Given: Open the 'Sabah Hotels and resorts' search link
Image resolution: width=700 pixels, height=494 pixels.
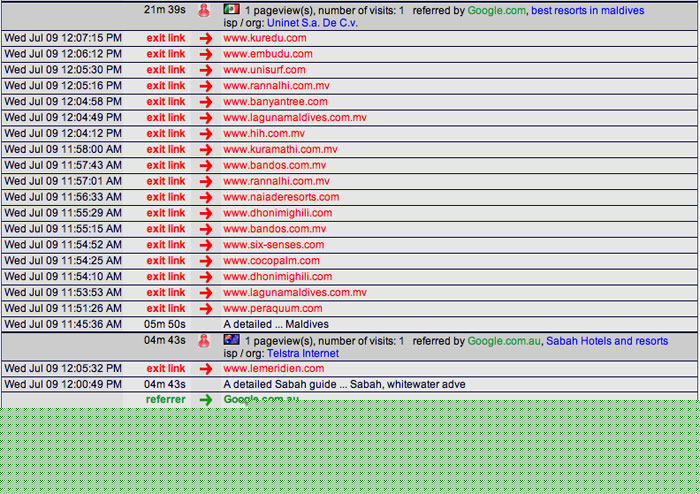Looking at the screenshot, I should tap(606, 341).
